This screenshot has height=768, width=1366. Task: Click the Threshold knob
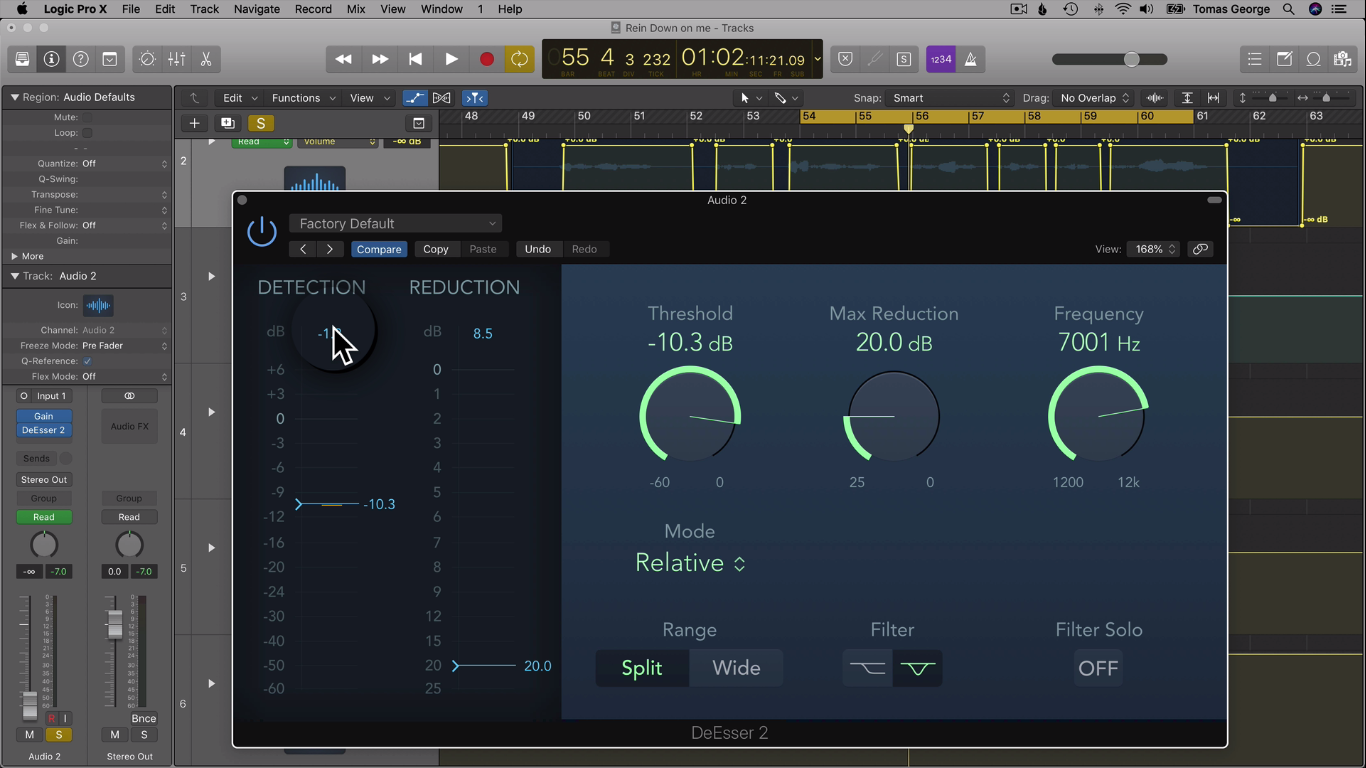pos(690,416)
